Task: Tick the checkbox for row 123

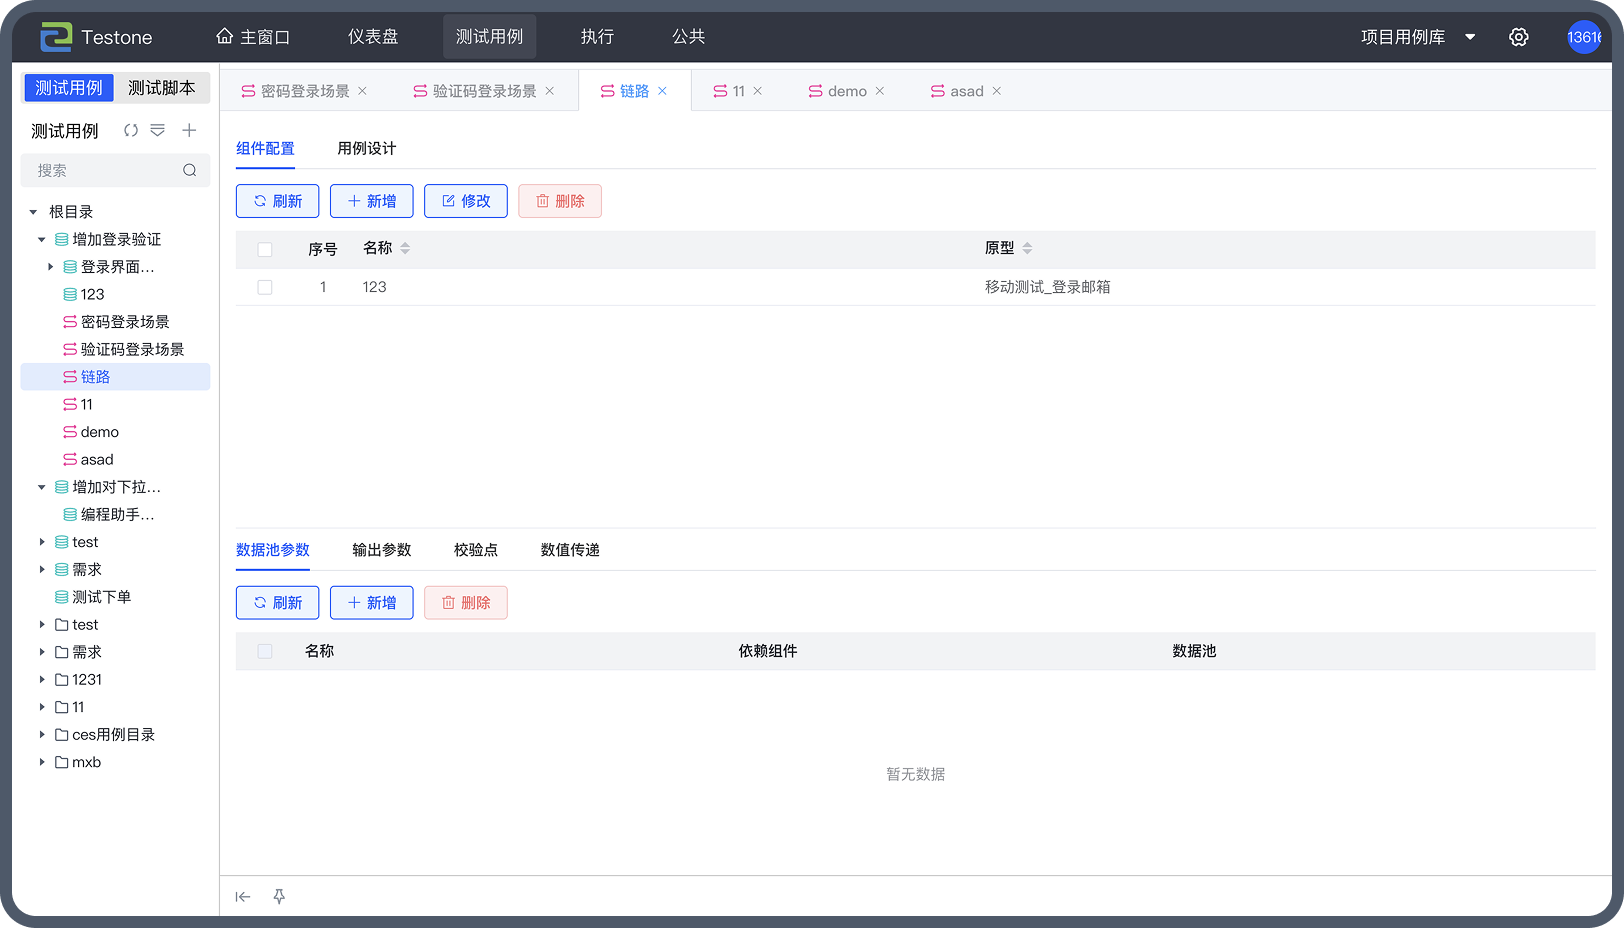Action: coord(265,287)
